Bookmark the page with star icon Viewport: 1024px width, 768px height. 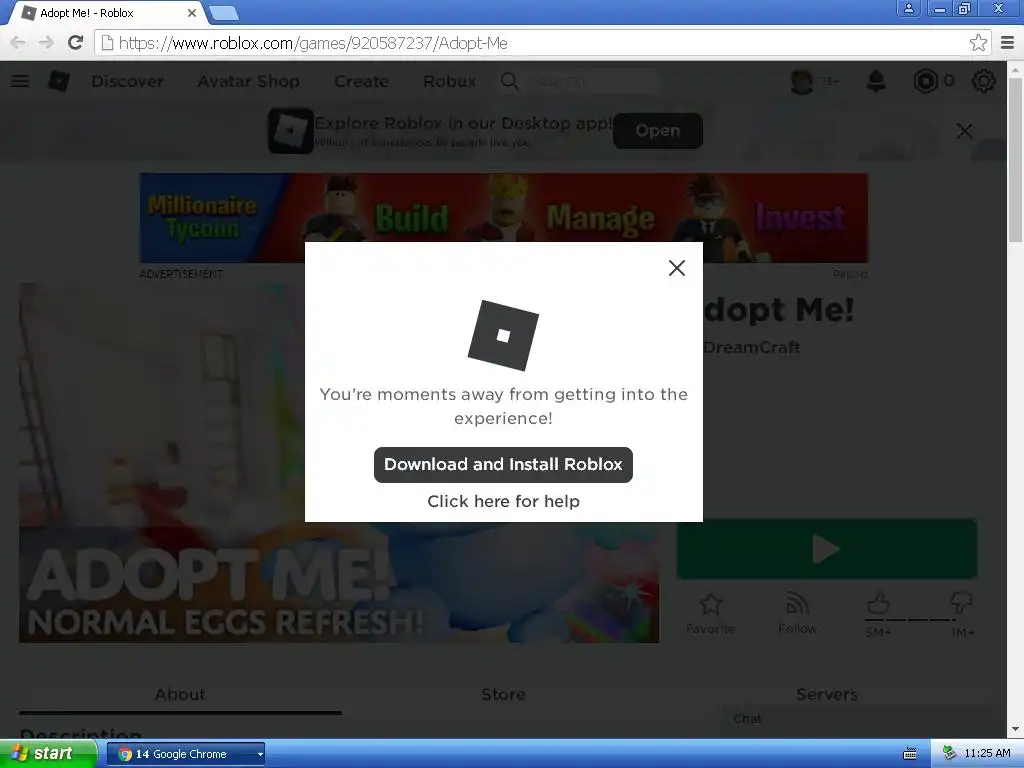tap(978, 43)
